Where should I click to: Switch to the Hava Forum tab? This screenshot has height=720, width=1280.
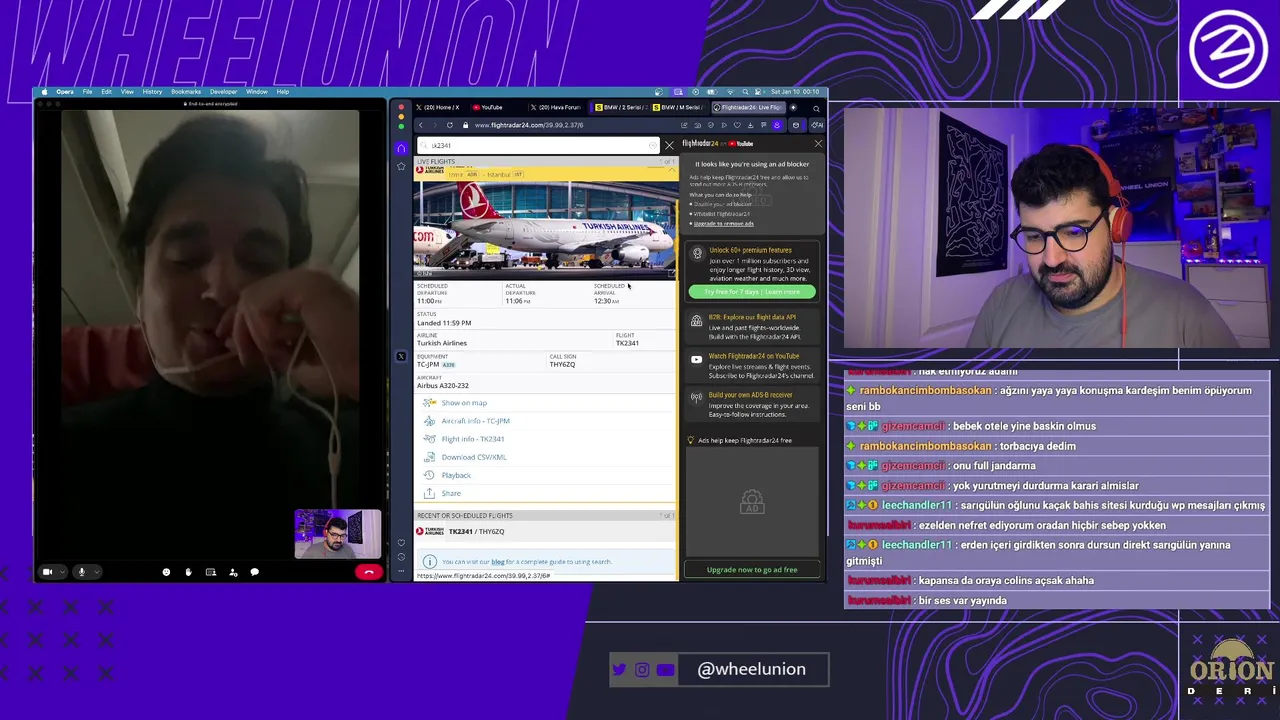point(555,107)
